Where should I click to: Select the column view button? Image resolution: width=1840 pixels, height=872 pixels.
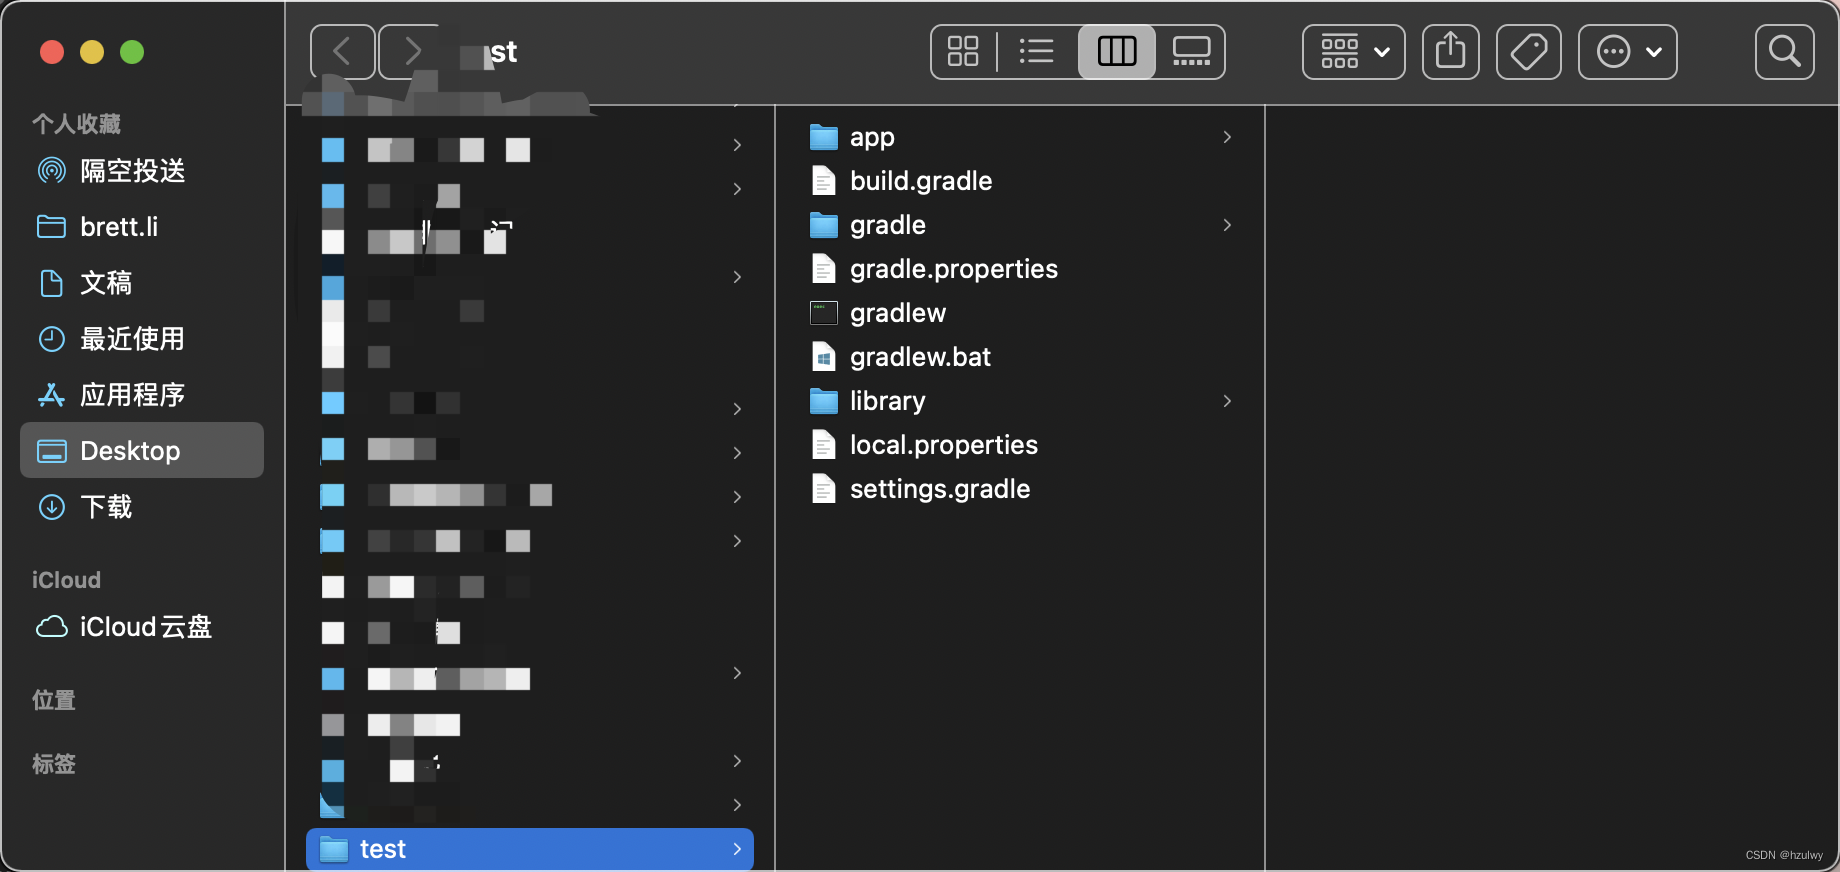pos(1117,51)
